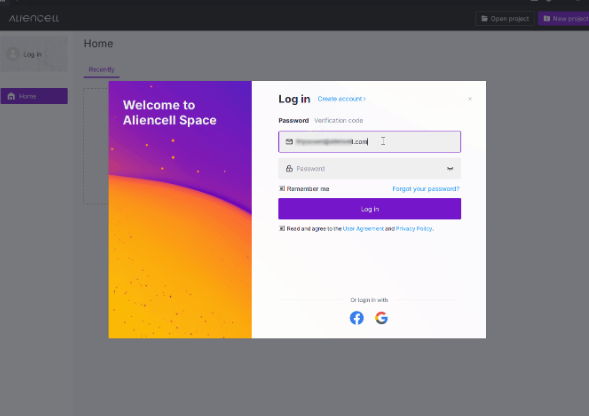Screen dimensions: 589x416
Task: Click the Open project folder icon
Action: (x=485, y=18)
